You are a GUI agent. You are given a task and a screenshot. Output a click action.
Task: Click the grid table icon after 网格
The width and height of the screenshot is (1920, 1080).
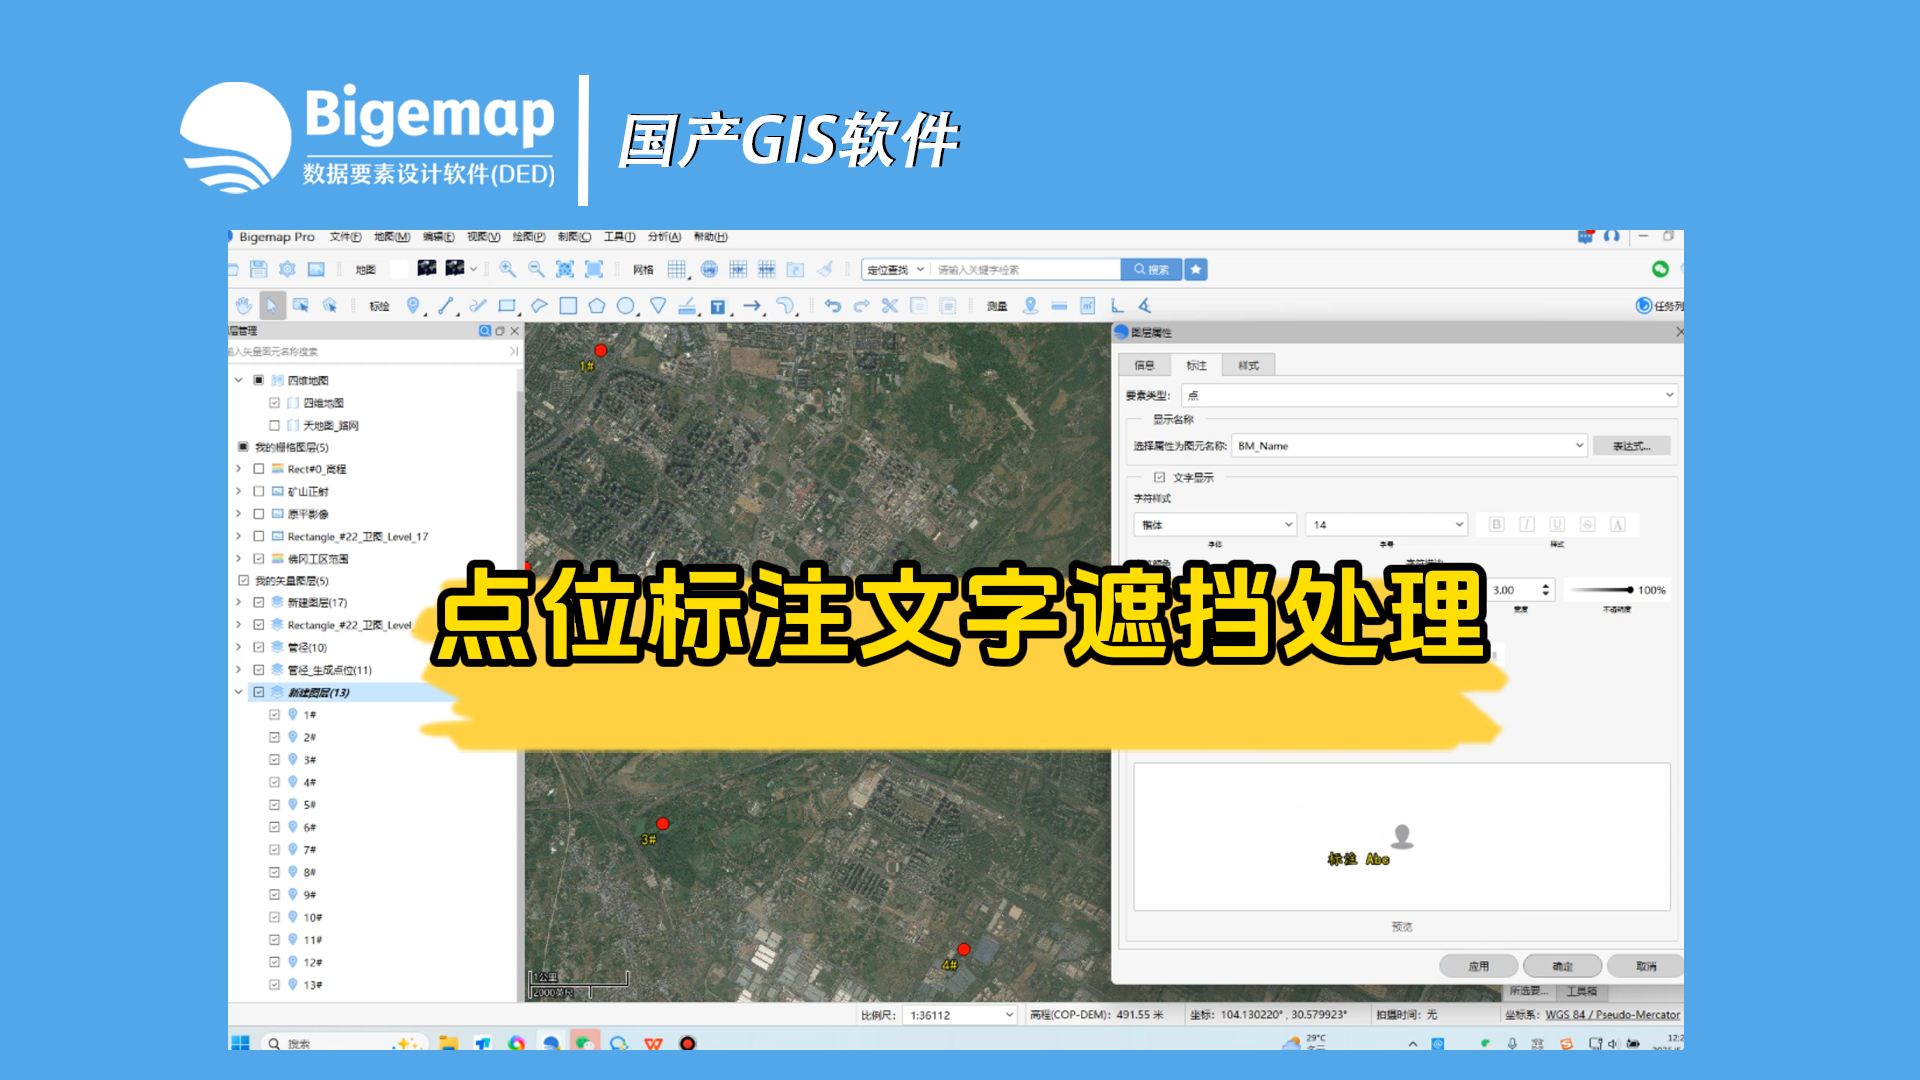[x=677, y=269]
